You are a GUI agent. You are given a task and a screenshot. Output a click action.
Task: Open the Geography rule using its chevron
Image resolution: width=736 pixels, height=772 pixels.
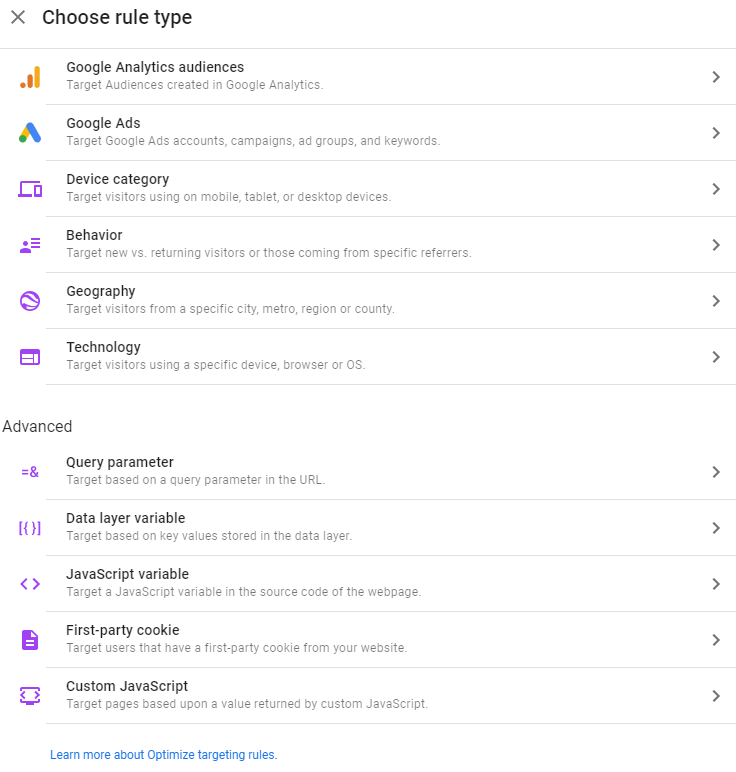(716, 301)
